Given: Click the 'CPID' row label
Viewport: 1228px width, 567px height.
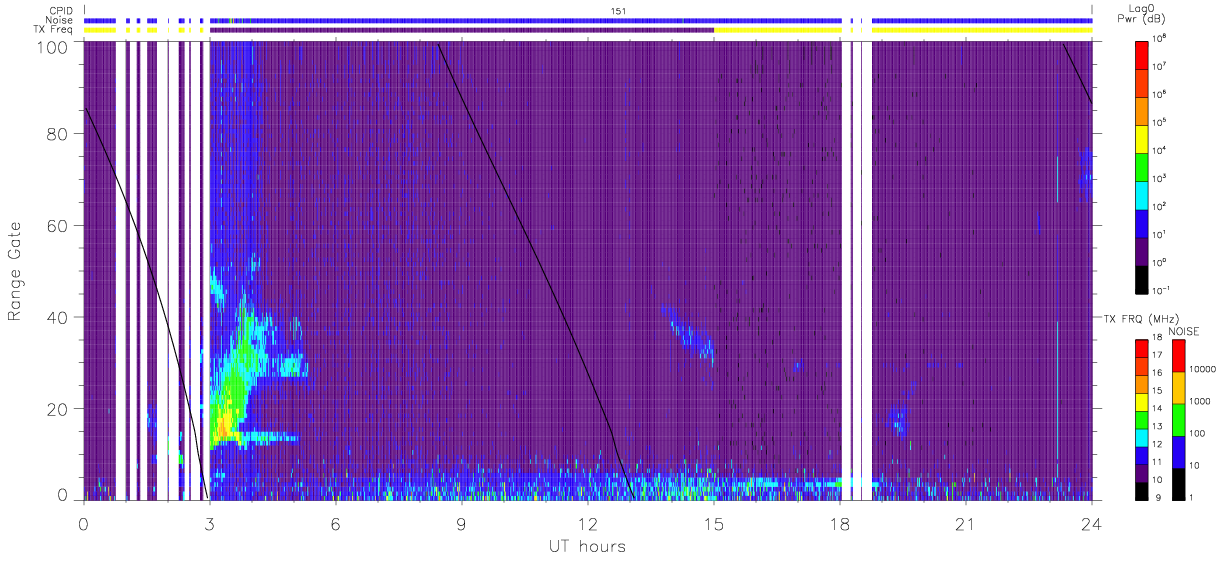Looking at the screenshot, I should pyautogui.click(x=61, y=10).
